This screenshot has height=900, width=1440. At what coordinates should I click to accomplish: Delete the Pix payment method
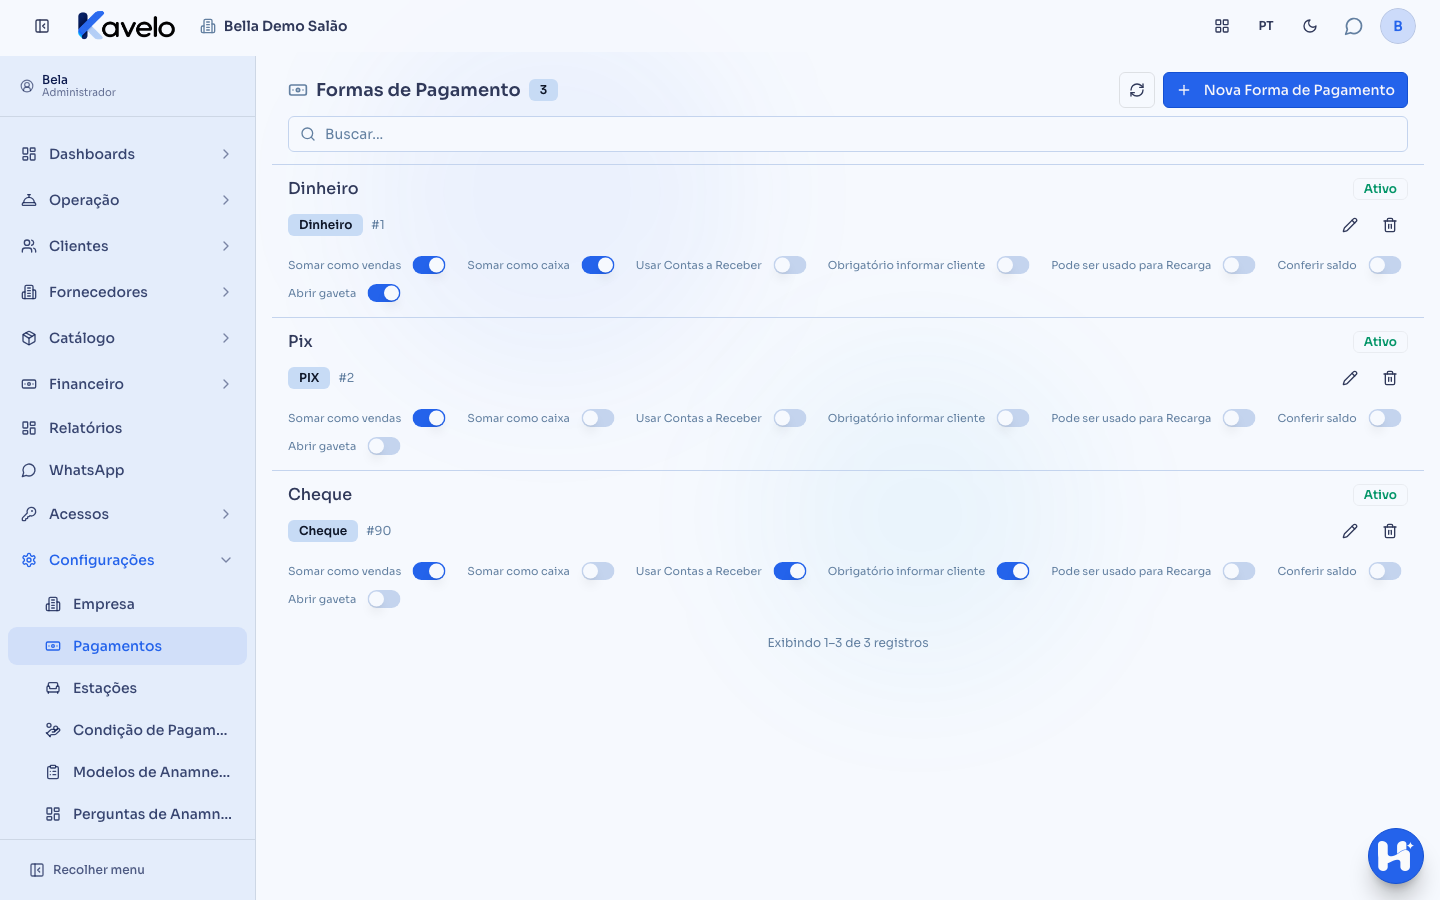tap(1390, 378)
